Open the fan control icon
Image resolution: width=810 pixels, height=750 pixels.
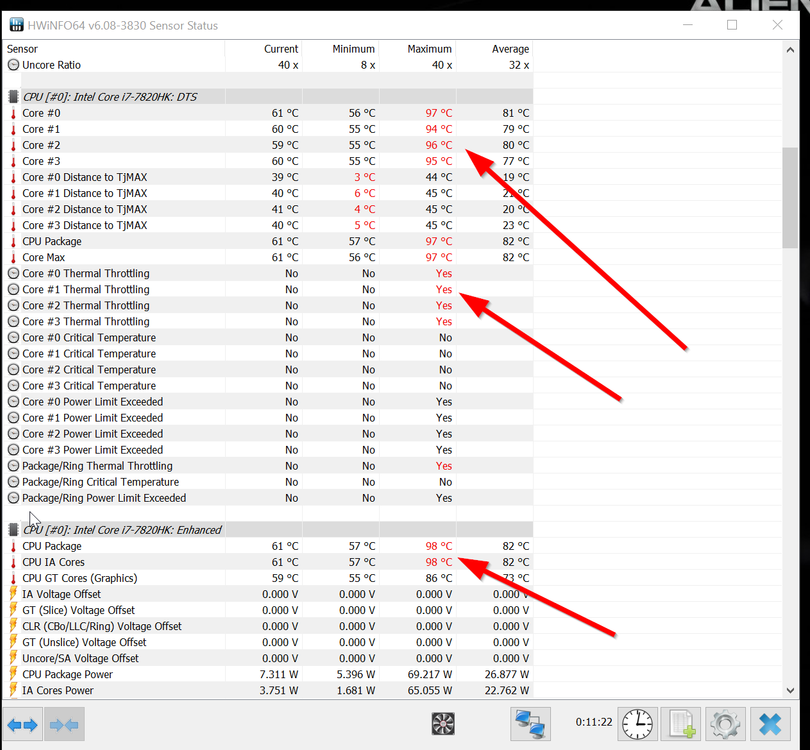[444, 724]
